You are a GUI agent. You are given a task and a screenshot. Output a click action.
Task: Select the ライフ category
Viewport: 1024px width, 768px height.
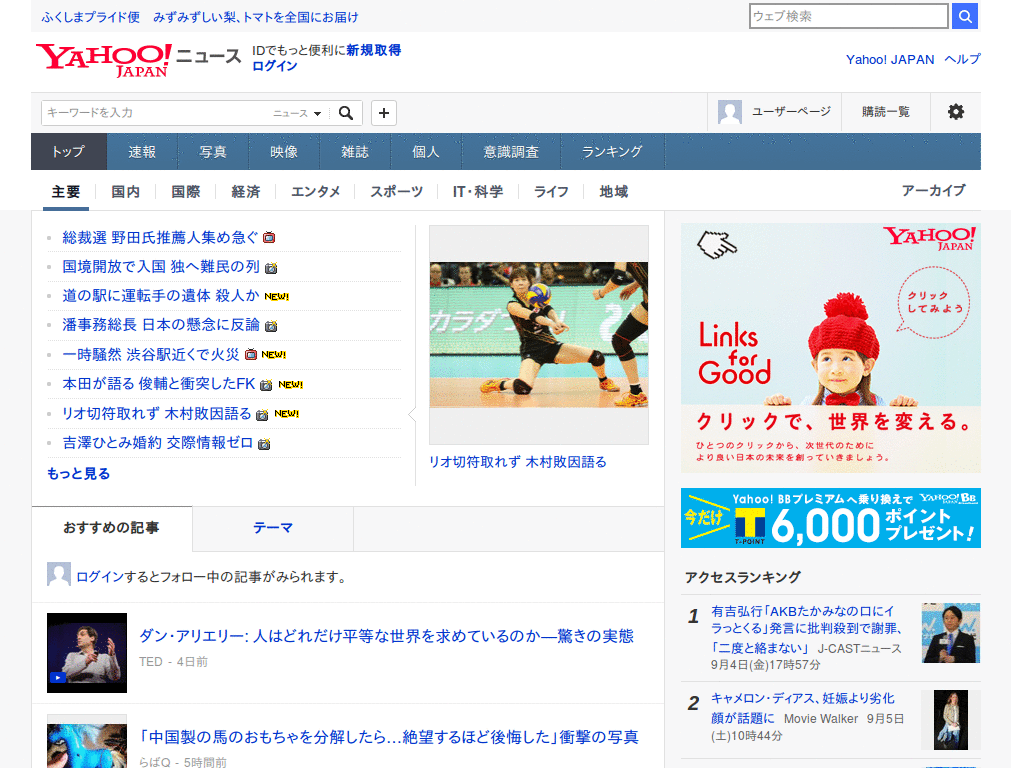[x=551, y=192]
